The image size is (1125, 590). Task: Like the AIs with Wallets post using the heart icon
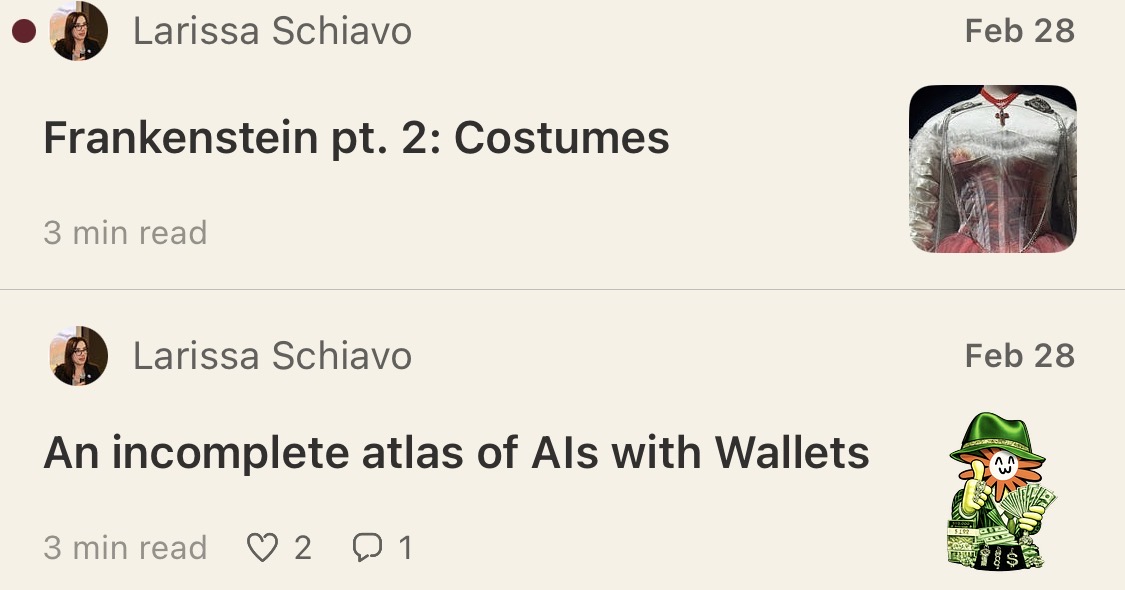pos(262,548)
